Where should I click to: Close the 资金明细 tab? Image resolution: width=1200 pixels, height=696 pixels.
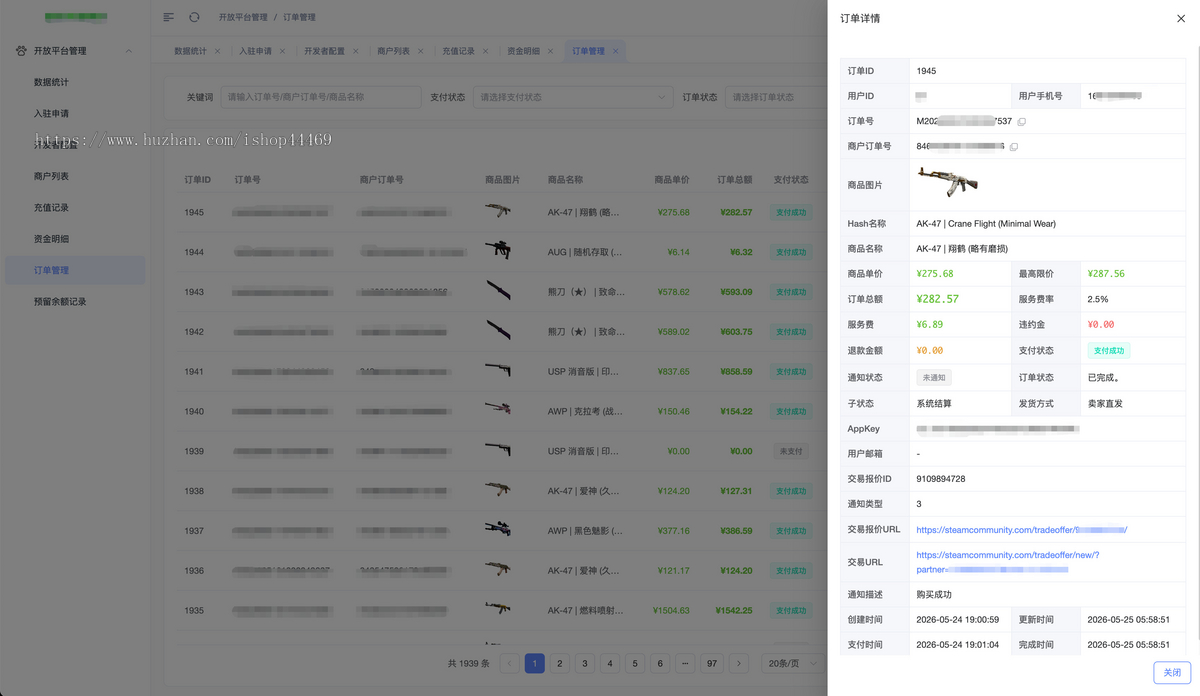[551, 51]
